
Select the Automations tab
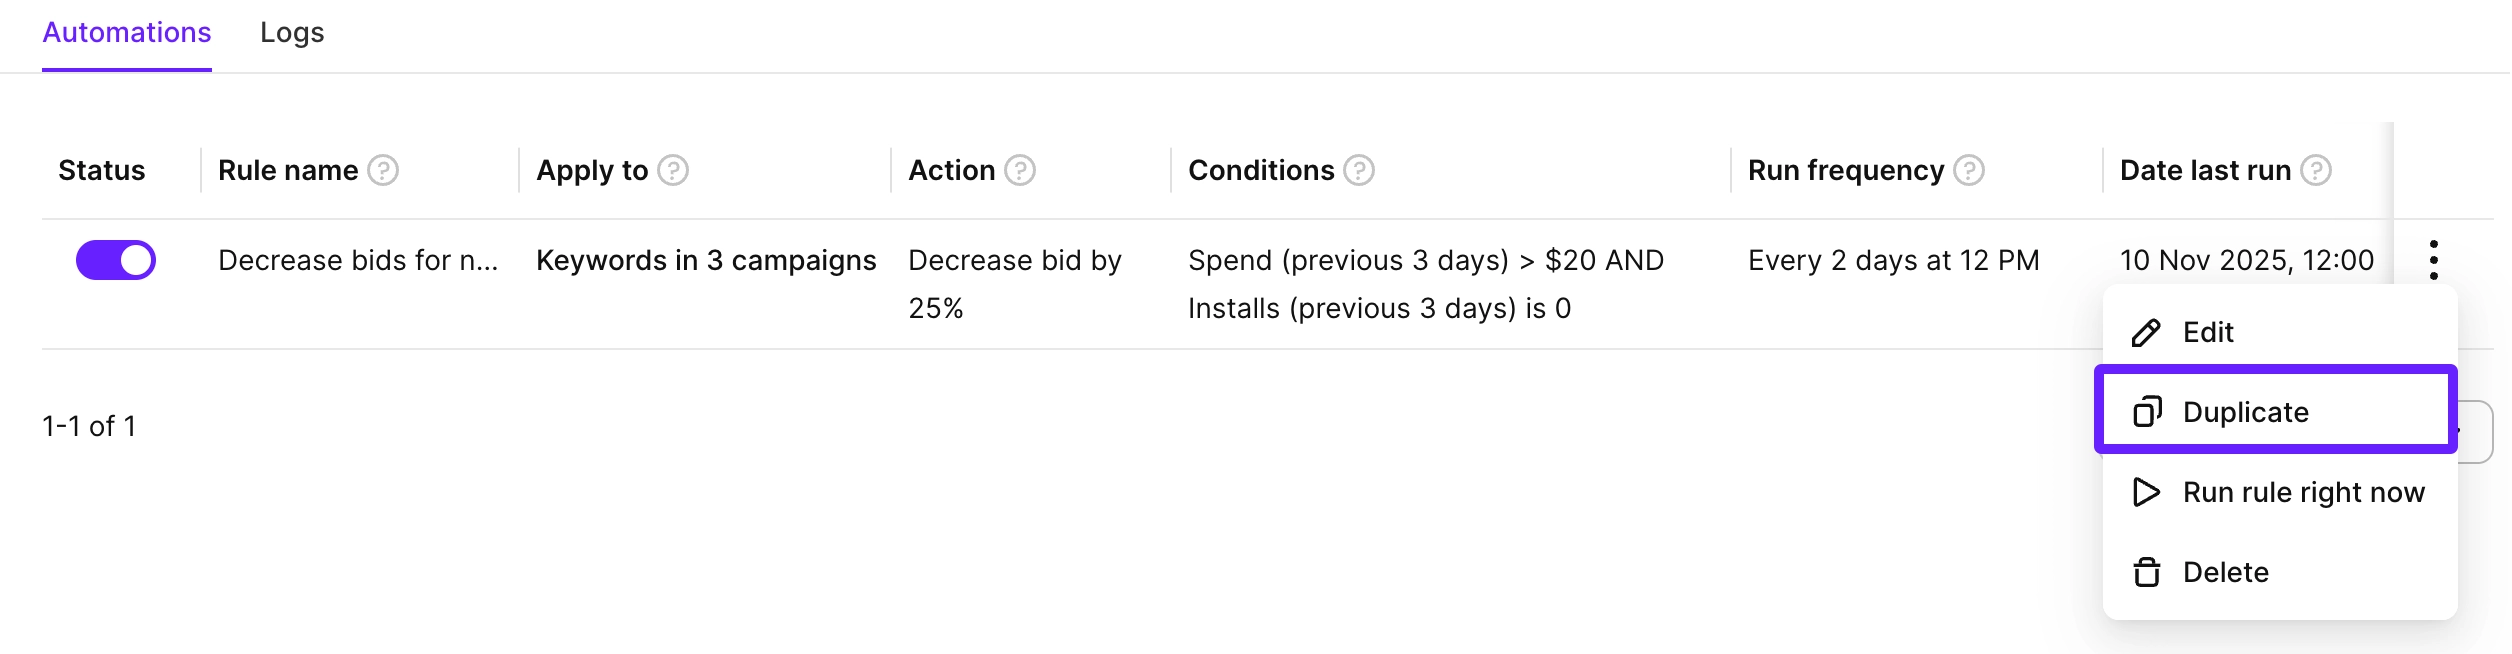pyautogui.click(x=127, y=33)
